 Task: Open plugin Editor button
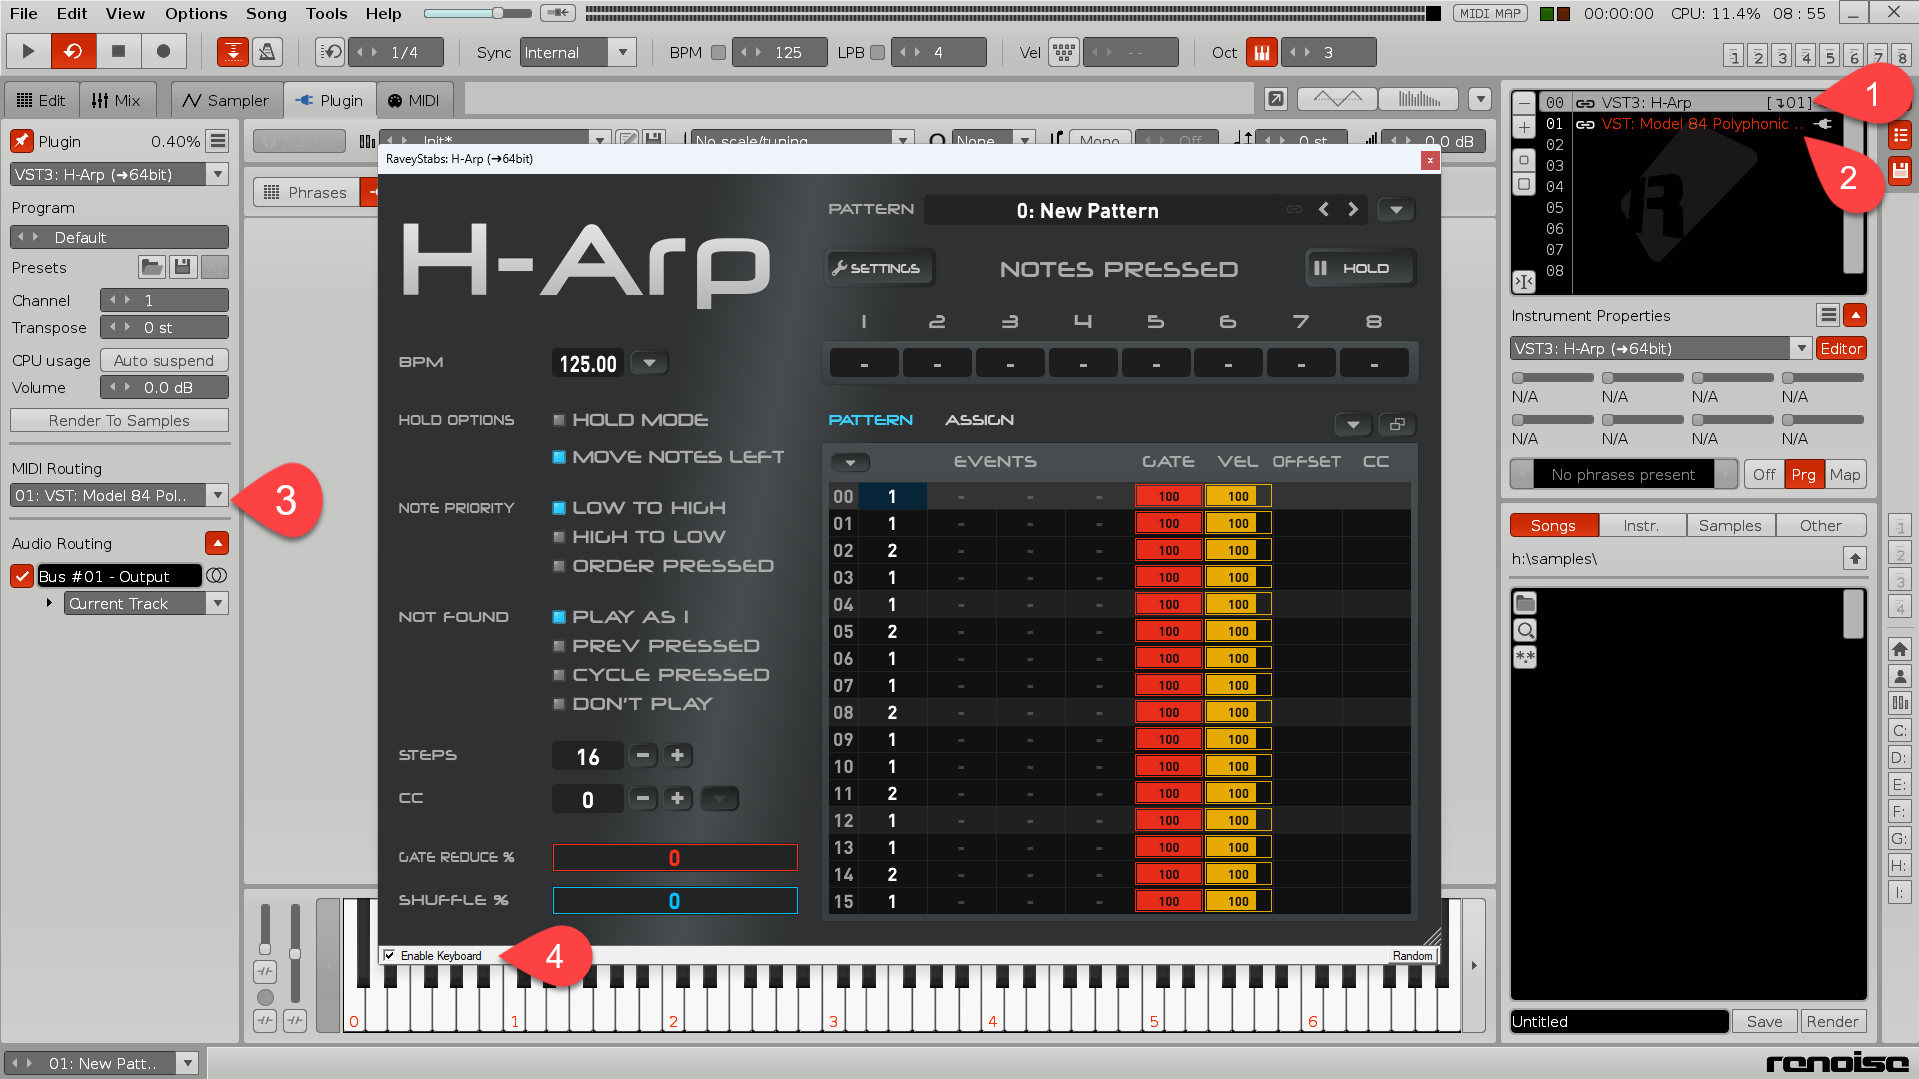1841,348
